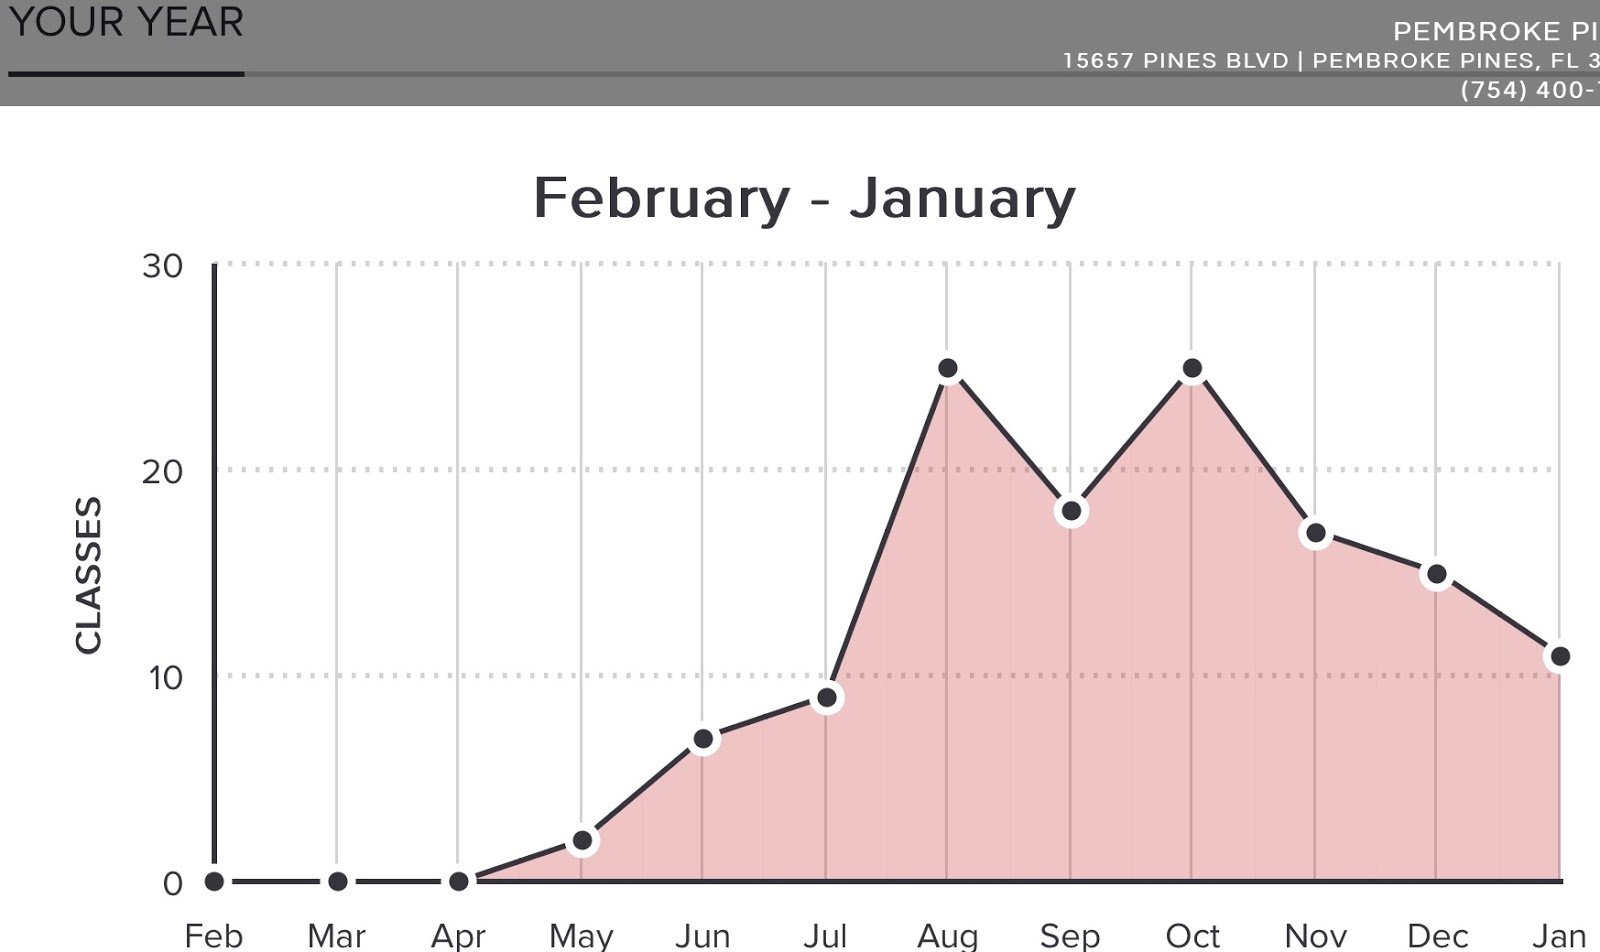
Task: Select the YOUR YEAR tab
Action: tap(126, 23)
